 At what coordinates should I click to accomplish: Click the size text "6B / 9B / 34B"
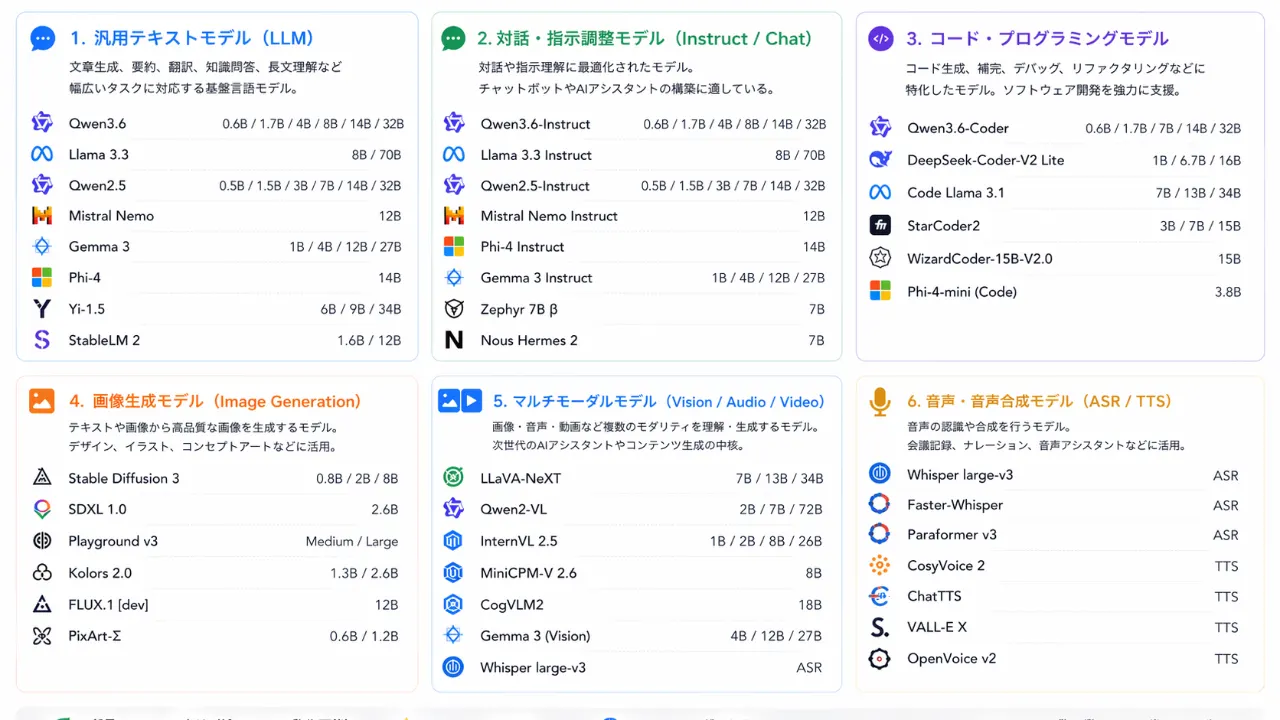tap(361, 309)
